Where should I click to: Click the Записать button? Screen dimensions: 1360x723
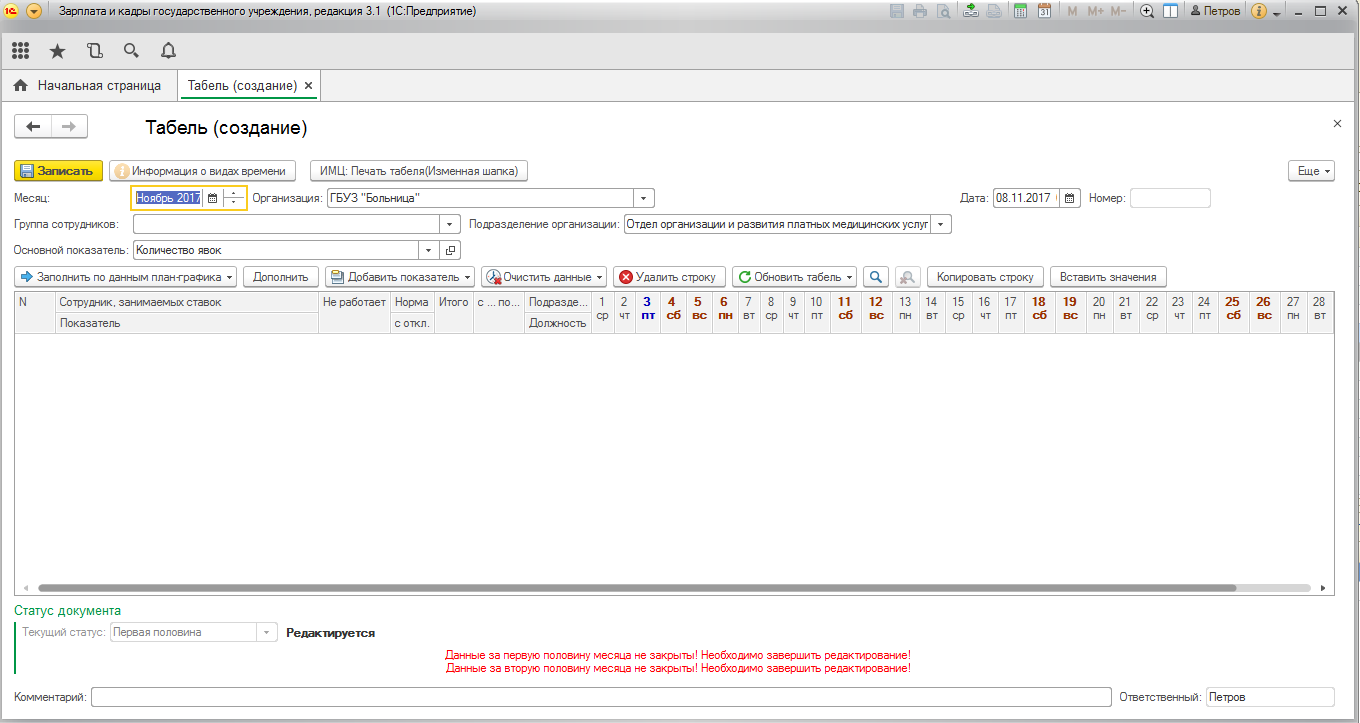(58, 171)
